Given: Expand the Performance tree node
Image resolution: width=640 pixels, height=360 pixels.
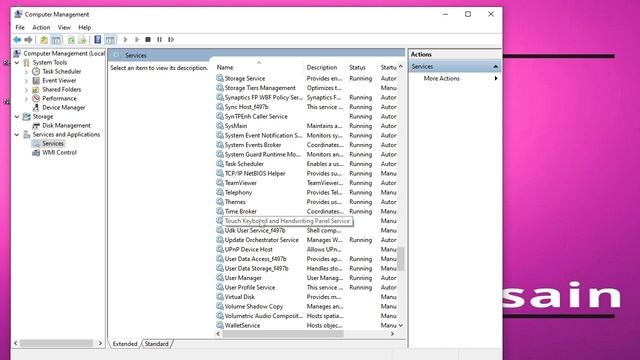Looking at the screenshot, I should (26, 98).
